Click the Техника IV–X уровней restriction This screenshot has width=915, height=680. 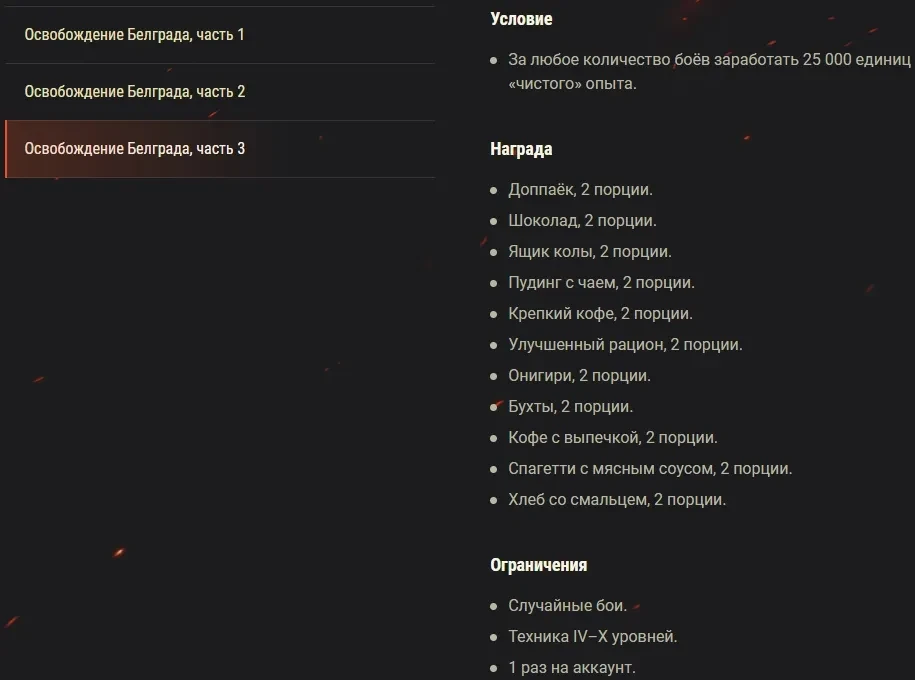pyautogui.click(x=593, y=636)
